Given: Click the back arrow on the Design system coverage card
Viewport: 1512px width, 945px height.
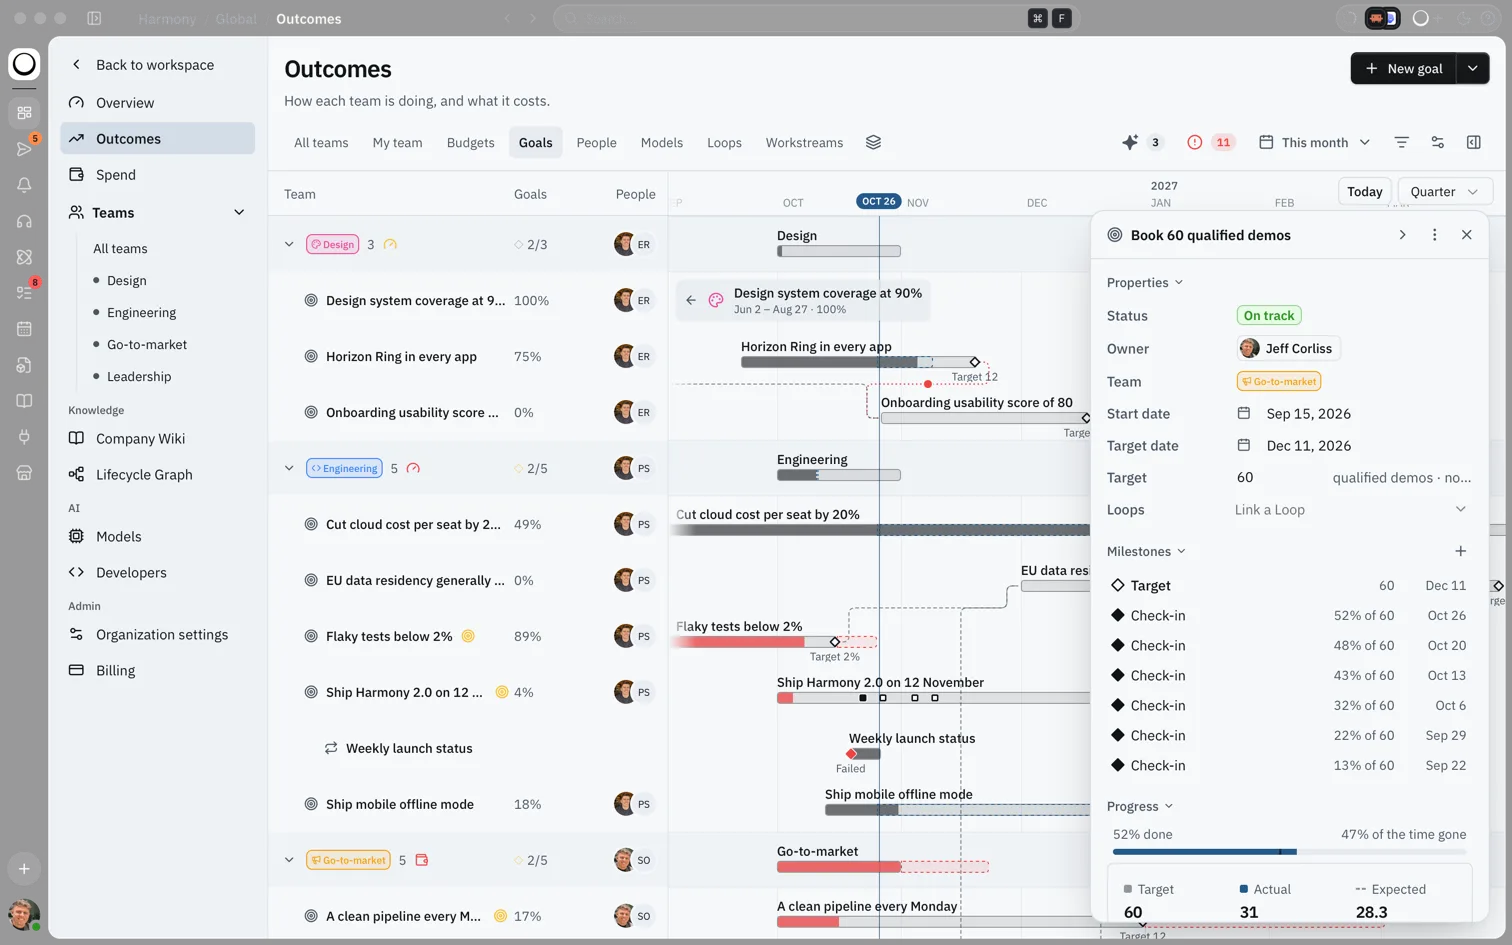Looking at the screenshot, I should coord(691,300).
